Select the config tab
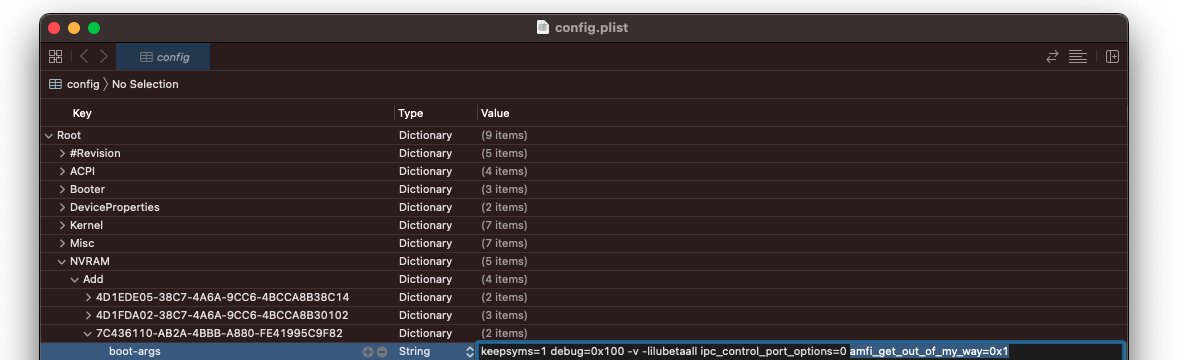This screenshot has height=360, width=1184. point(163,57)
